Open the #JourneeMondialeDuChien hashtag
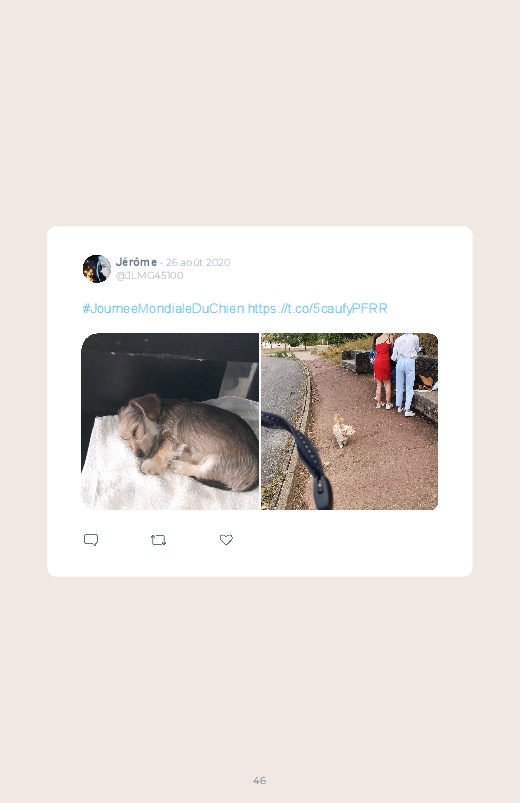Viewport: 520px width, 803px height. pyautogui.click(x=163, y=308)
